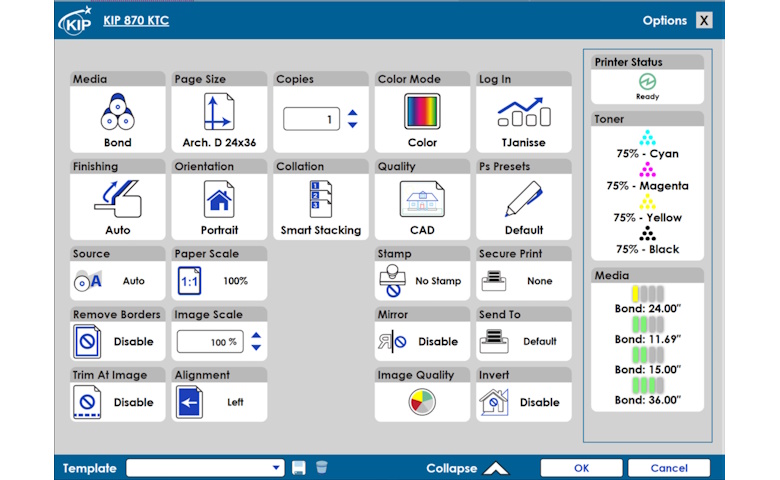Click the Printer Status Ready icon
780x480 pixels.
pyautogui.click(x=647, y=81)
